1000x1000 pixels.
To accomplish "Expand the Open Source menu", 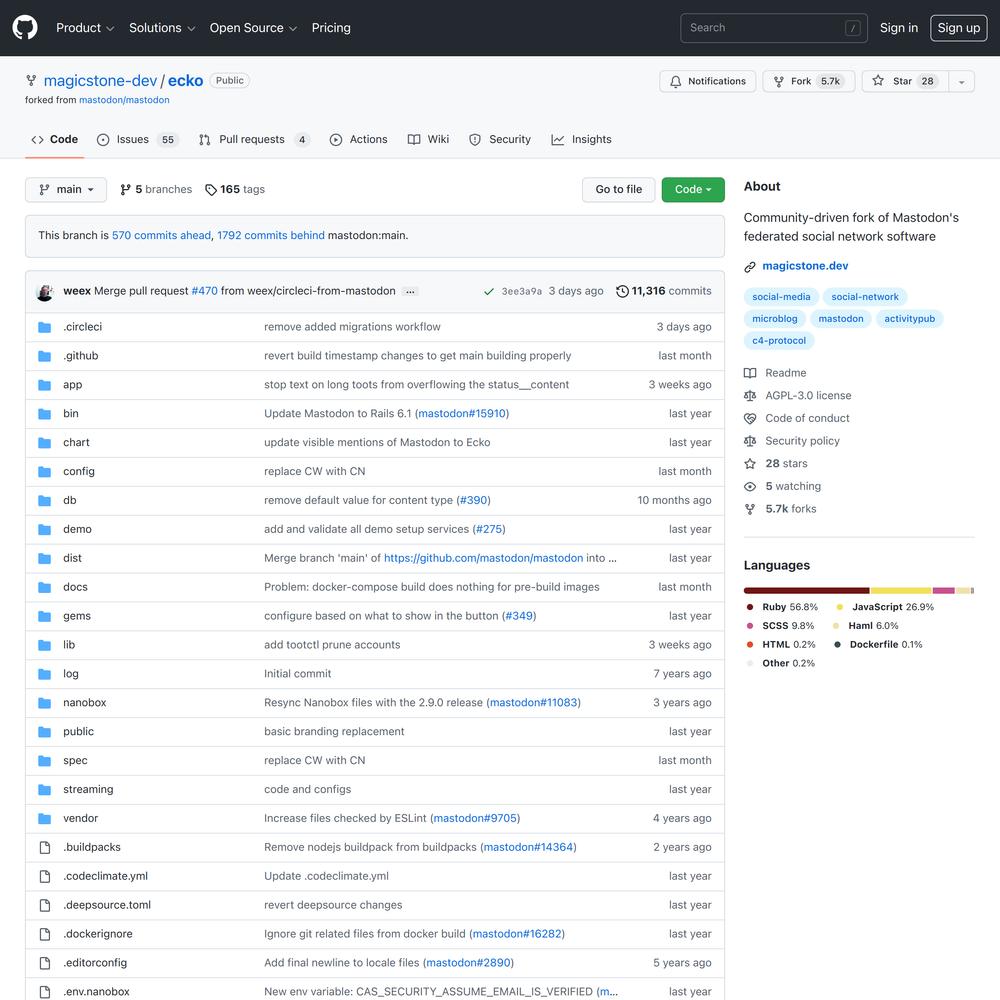I will click(x=253, y=28).
